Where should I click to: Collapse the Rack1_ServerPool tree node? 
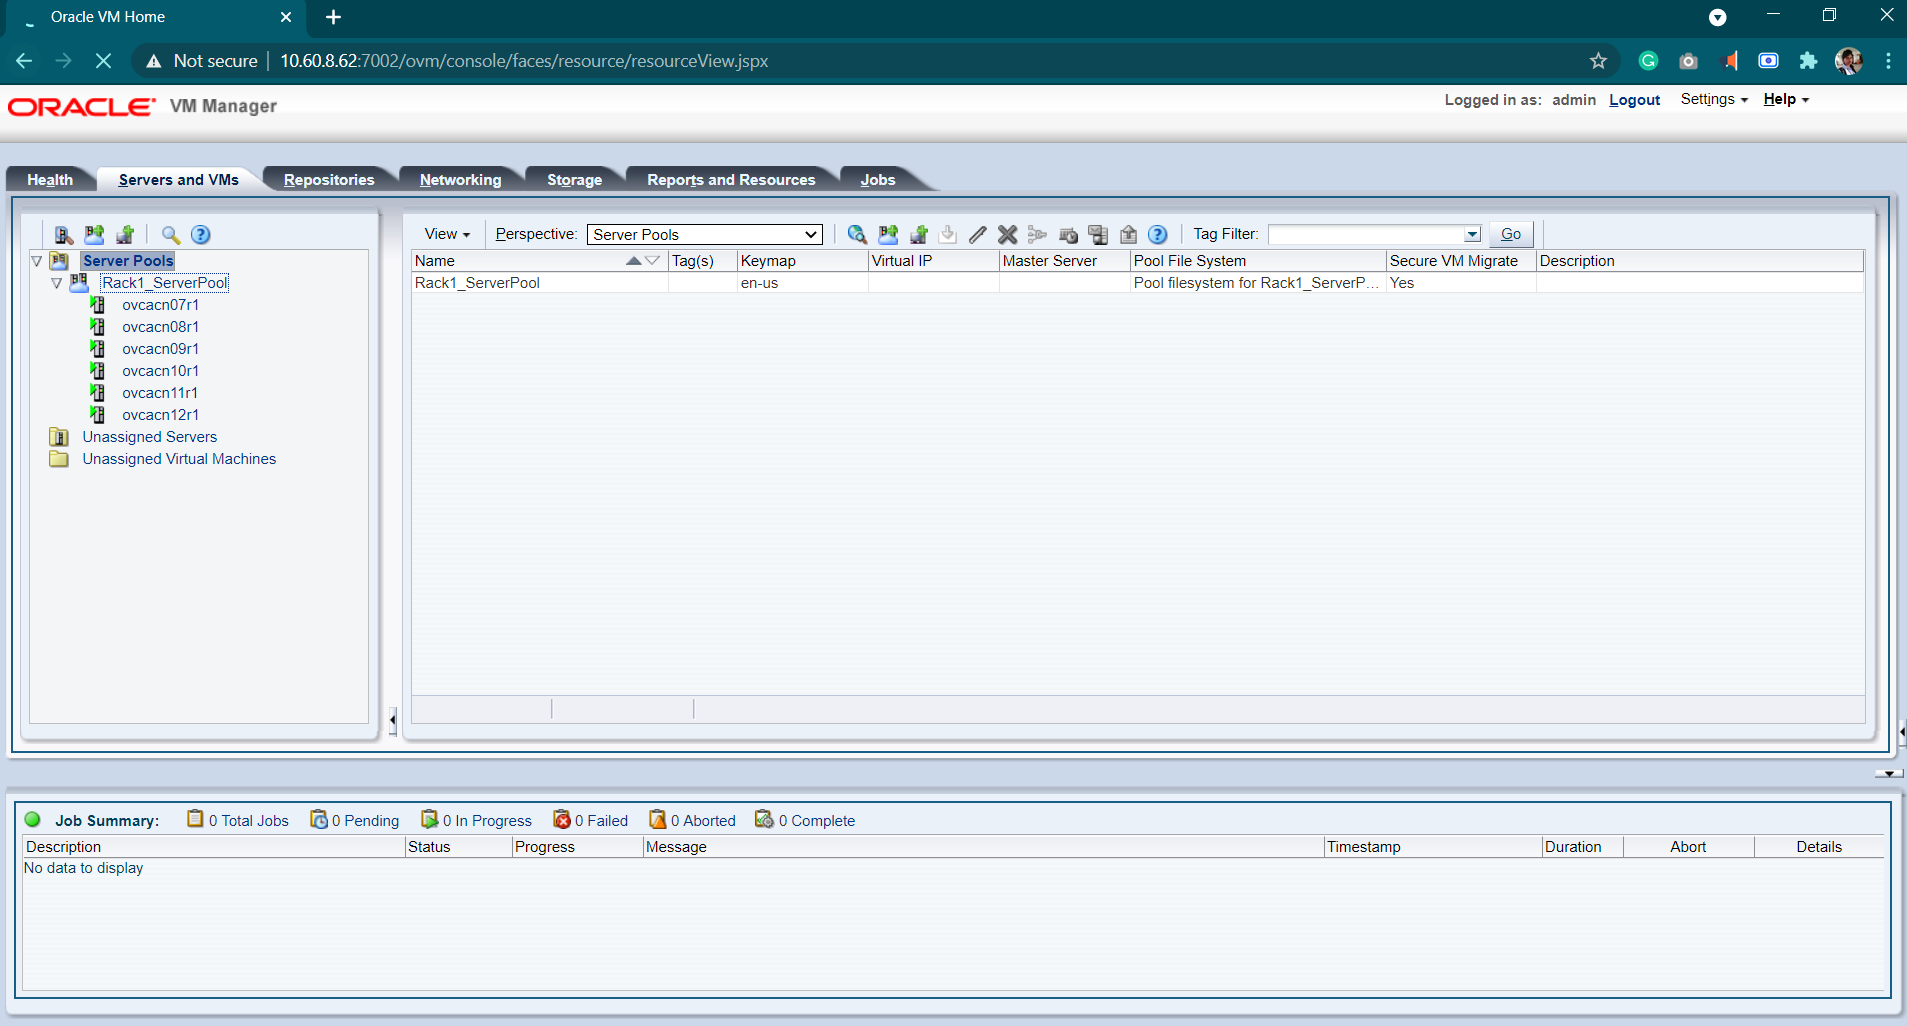tap(57, 284)
